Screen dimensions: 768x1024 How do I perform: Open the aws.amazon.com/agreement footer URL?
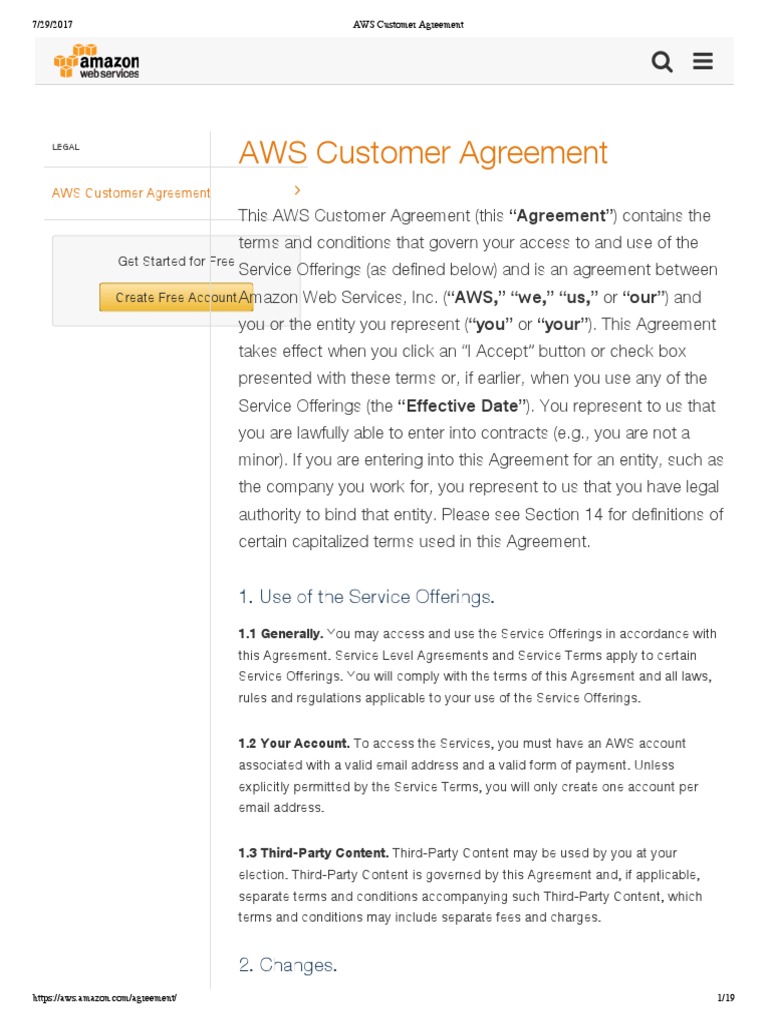tap(105, 998)
